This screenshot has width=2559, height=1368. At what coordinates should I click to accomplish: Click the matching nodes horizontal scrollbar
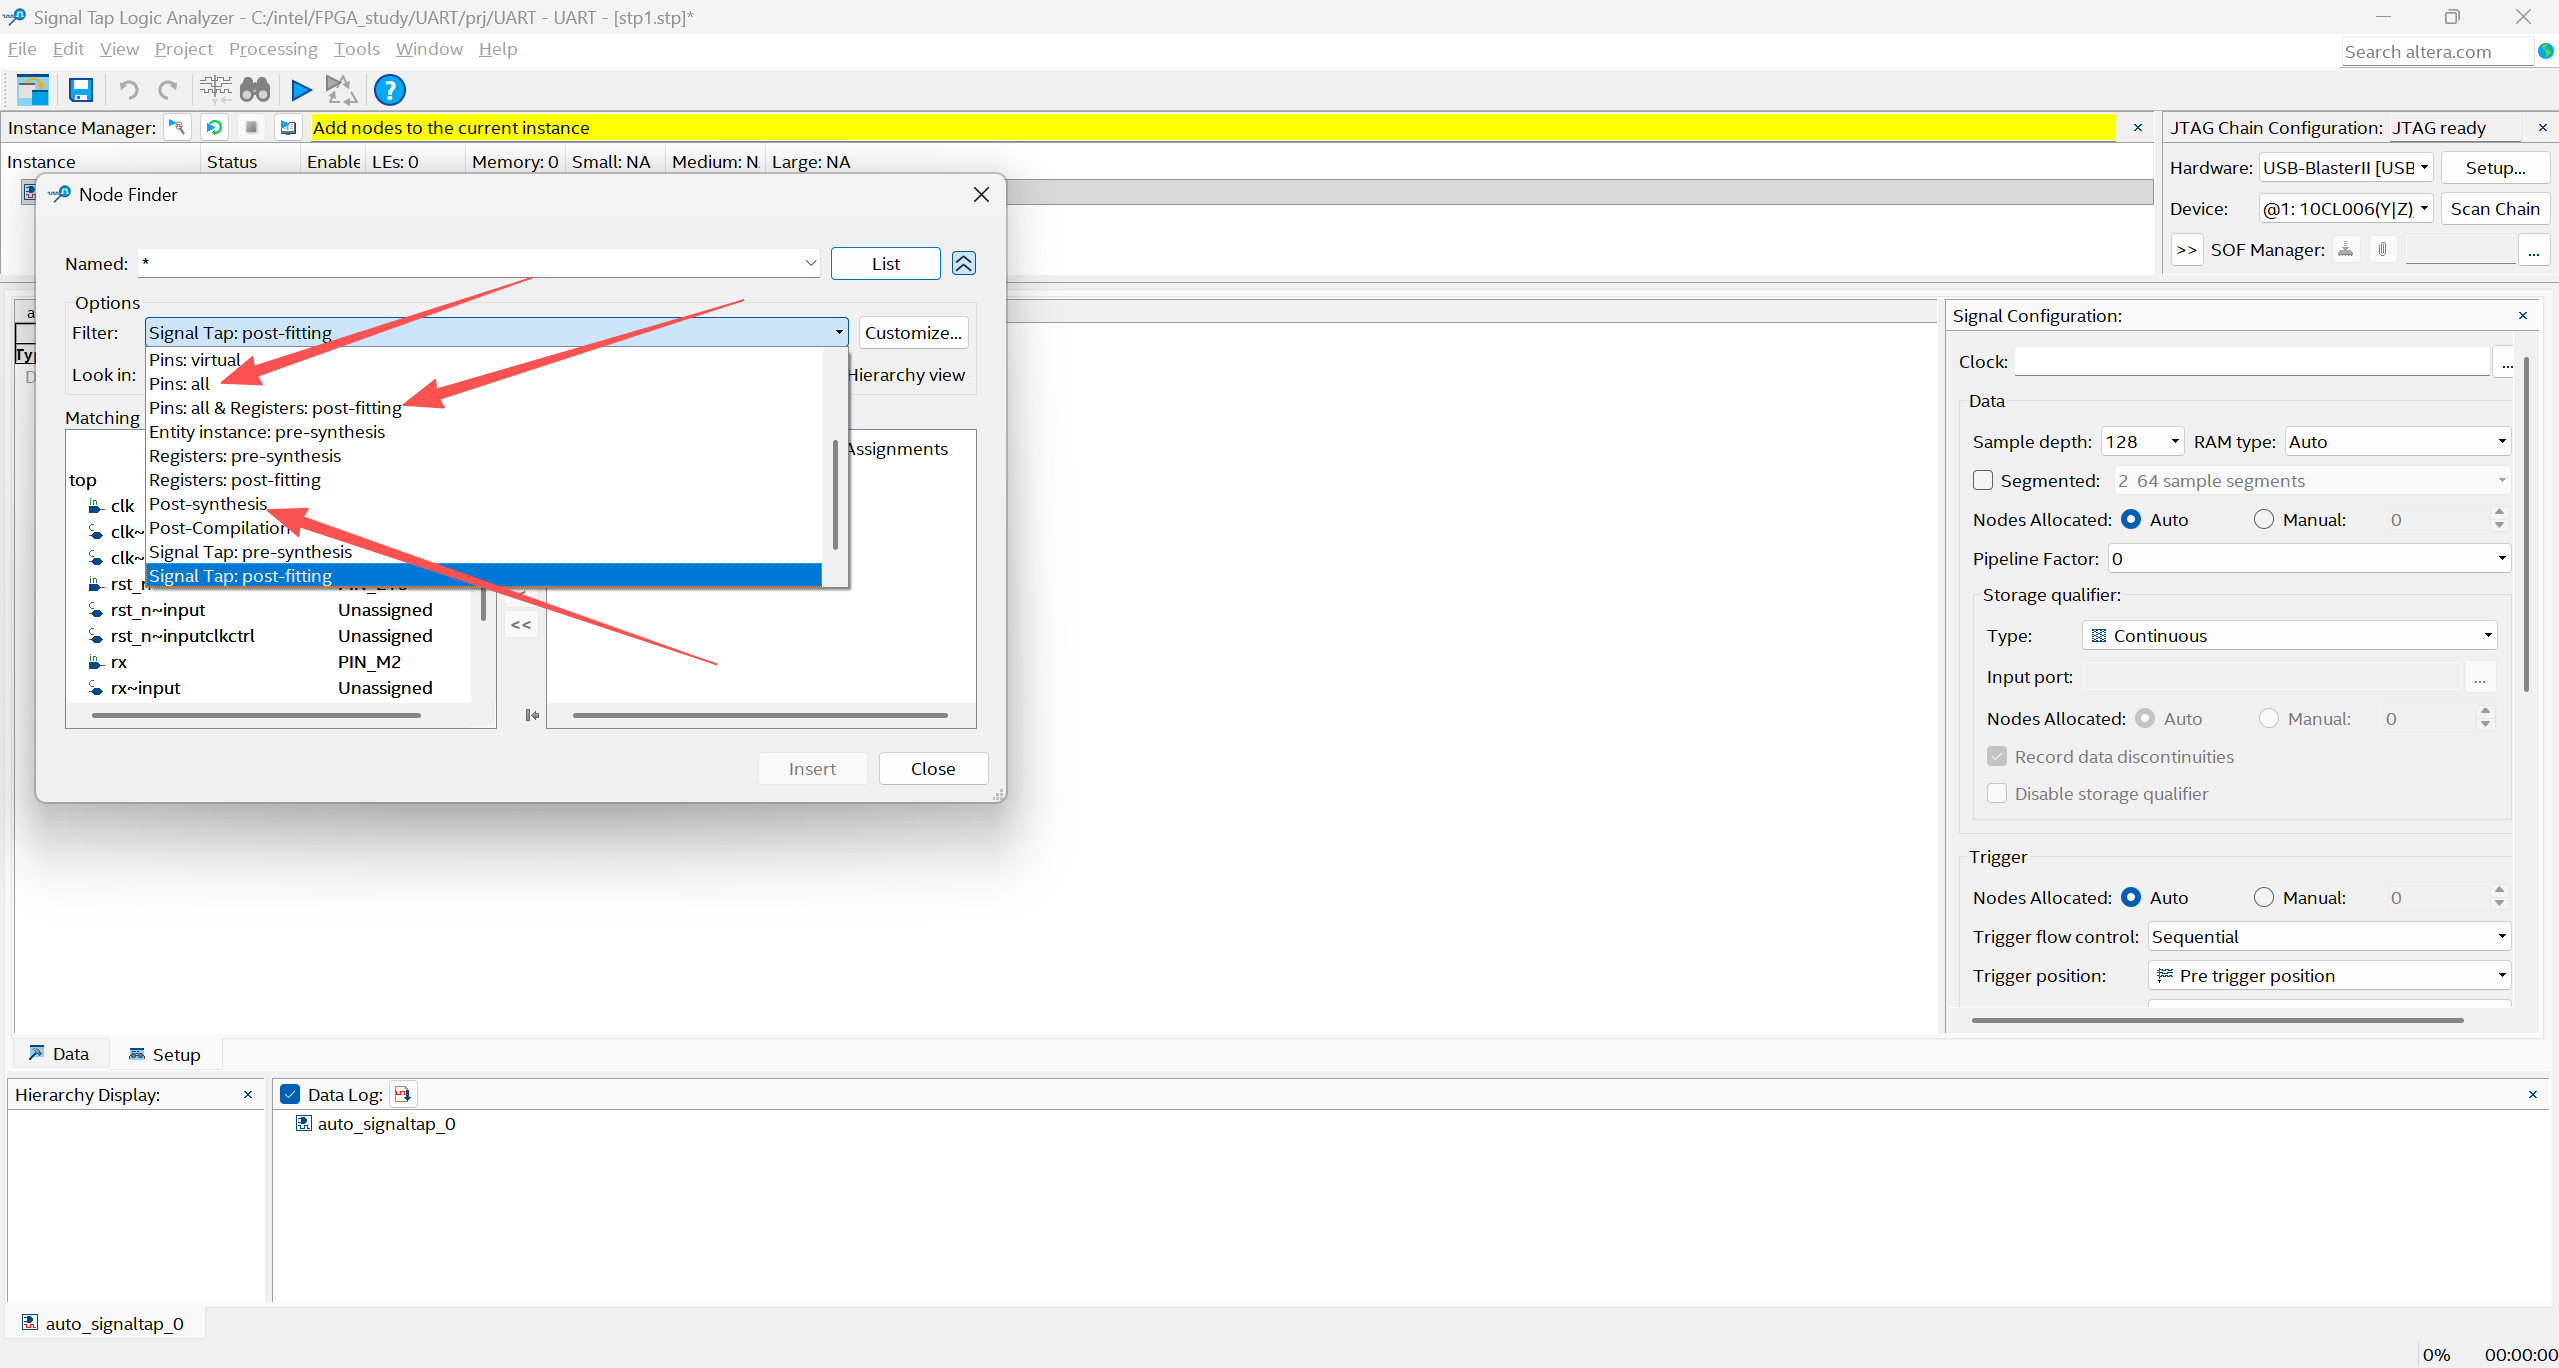pyautogui.click(x=256, y=715)
